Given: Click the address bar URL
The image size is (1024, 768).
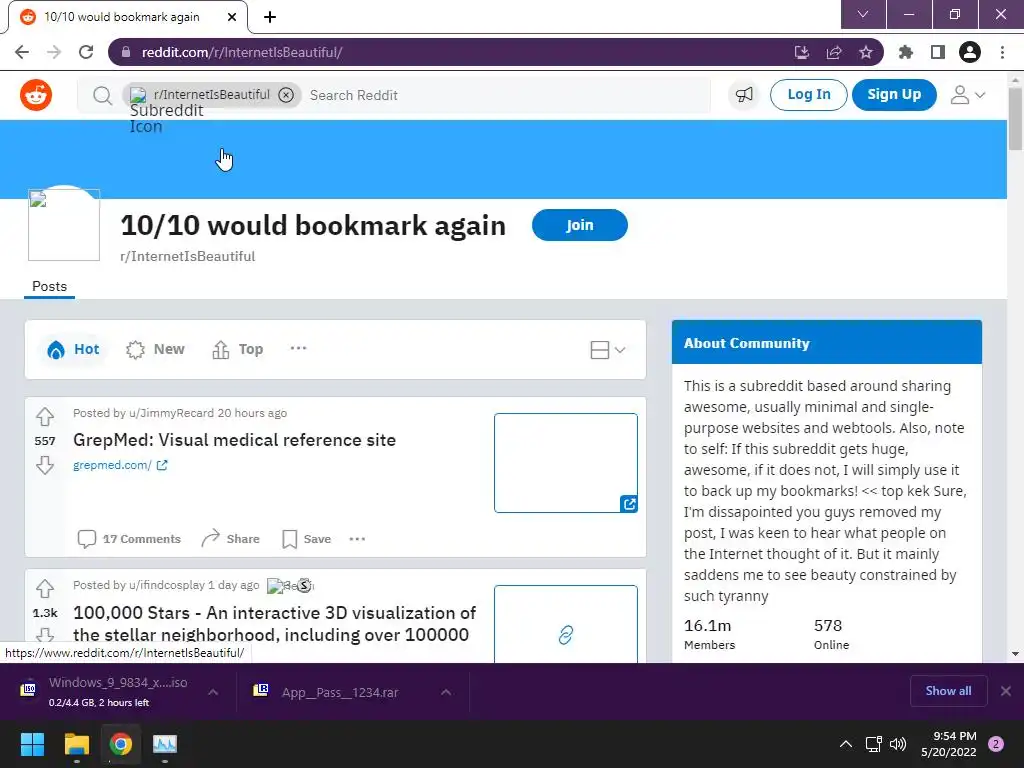Looking at the screenshot, I should (242, 52).
